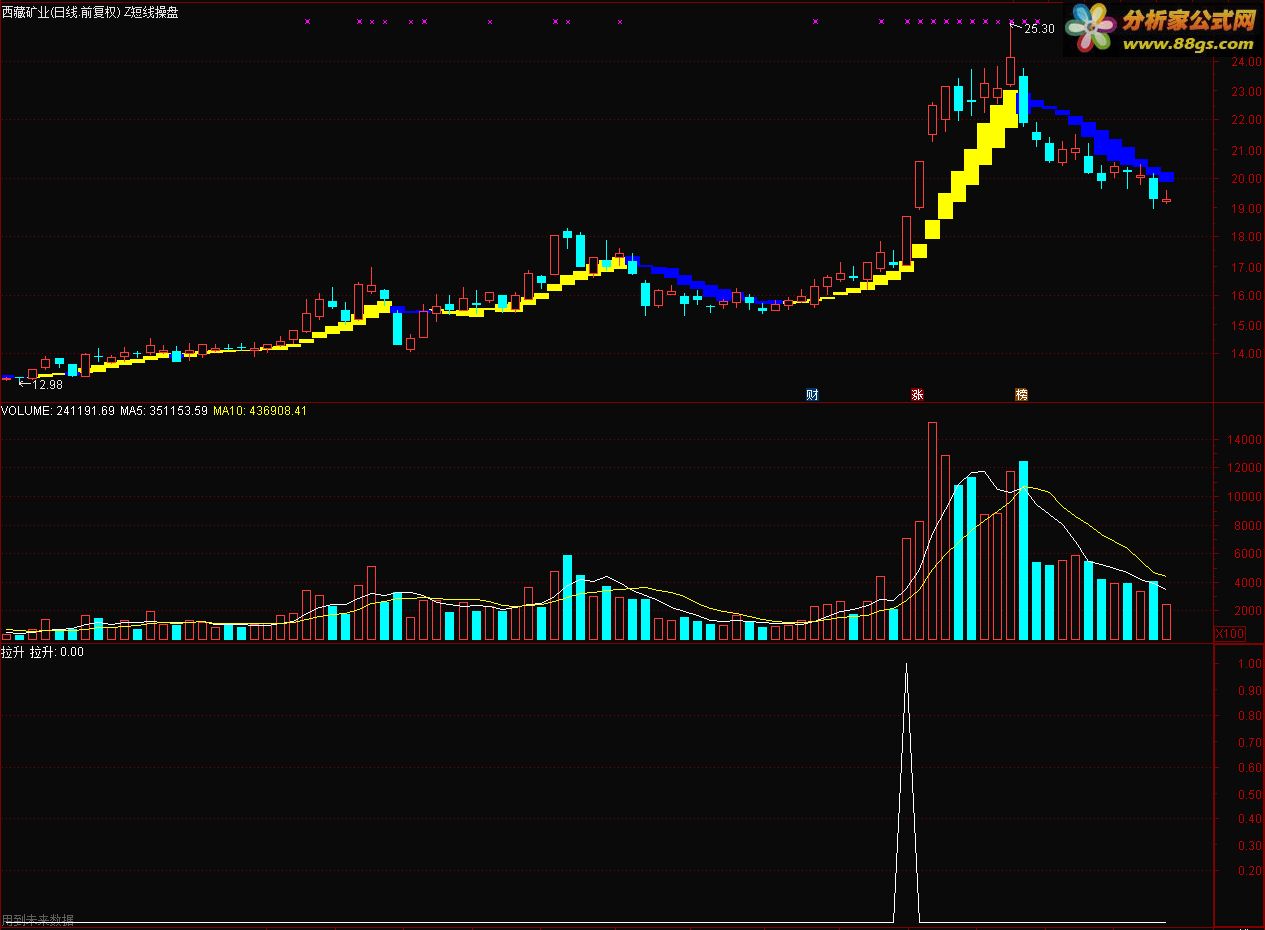Click the 1.00 indicator axis label
This screenshot has width=1265, height=930.
[1249, 664]
